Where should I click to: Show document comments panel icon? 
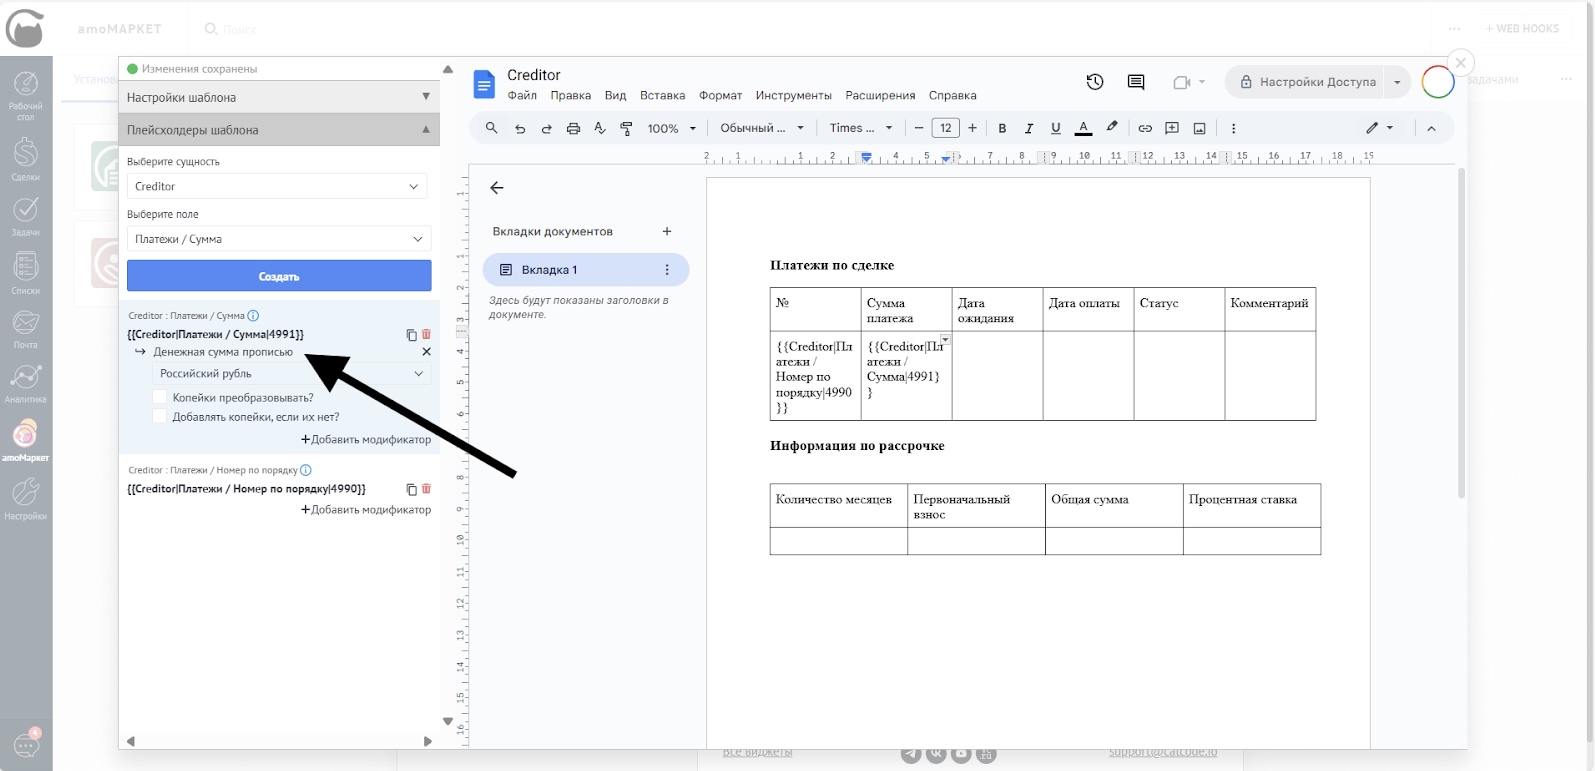(x=1136, y=82)
